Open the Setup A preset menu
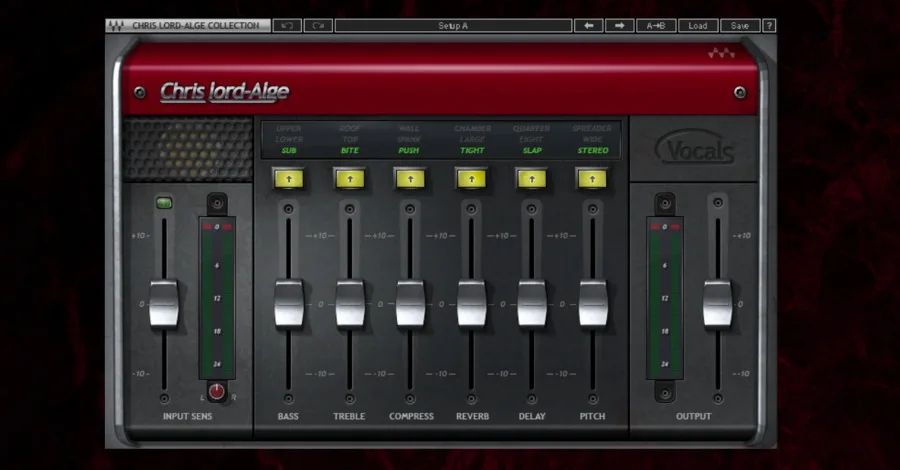This screenshot has width=900, height=470. (x=453, y=26)
